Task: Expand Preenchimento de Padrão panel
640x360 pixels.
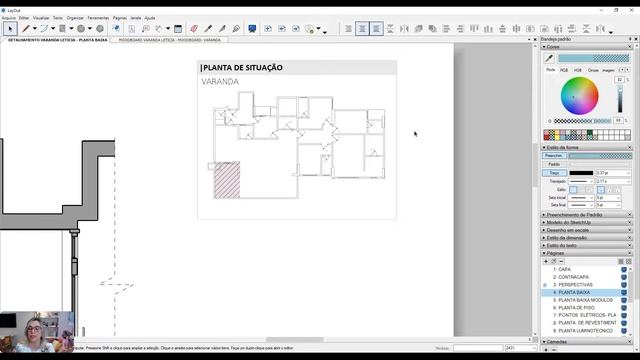Action: [x=587, y=215]
